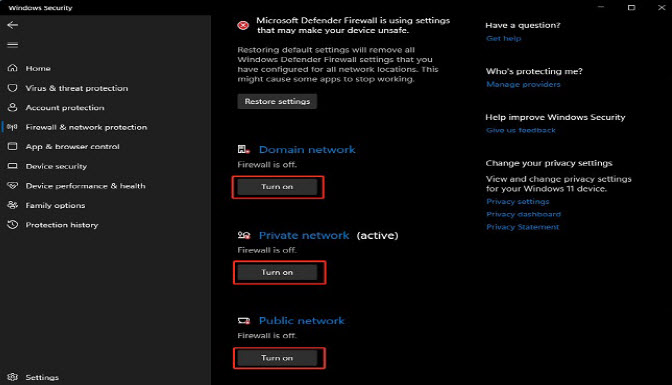Click the back arrow icon

(x=12, y=25)
